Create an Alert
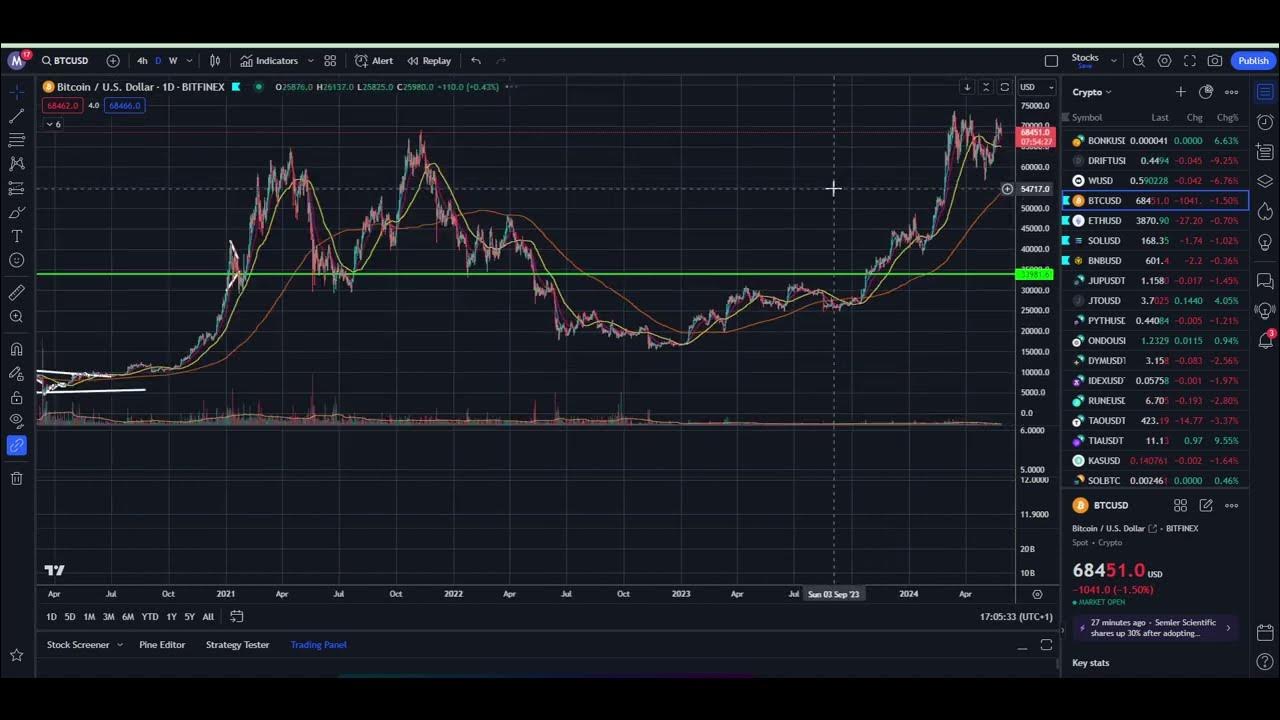The width and height of the screenshot is (1280, 720). (x=374, y=61)
